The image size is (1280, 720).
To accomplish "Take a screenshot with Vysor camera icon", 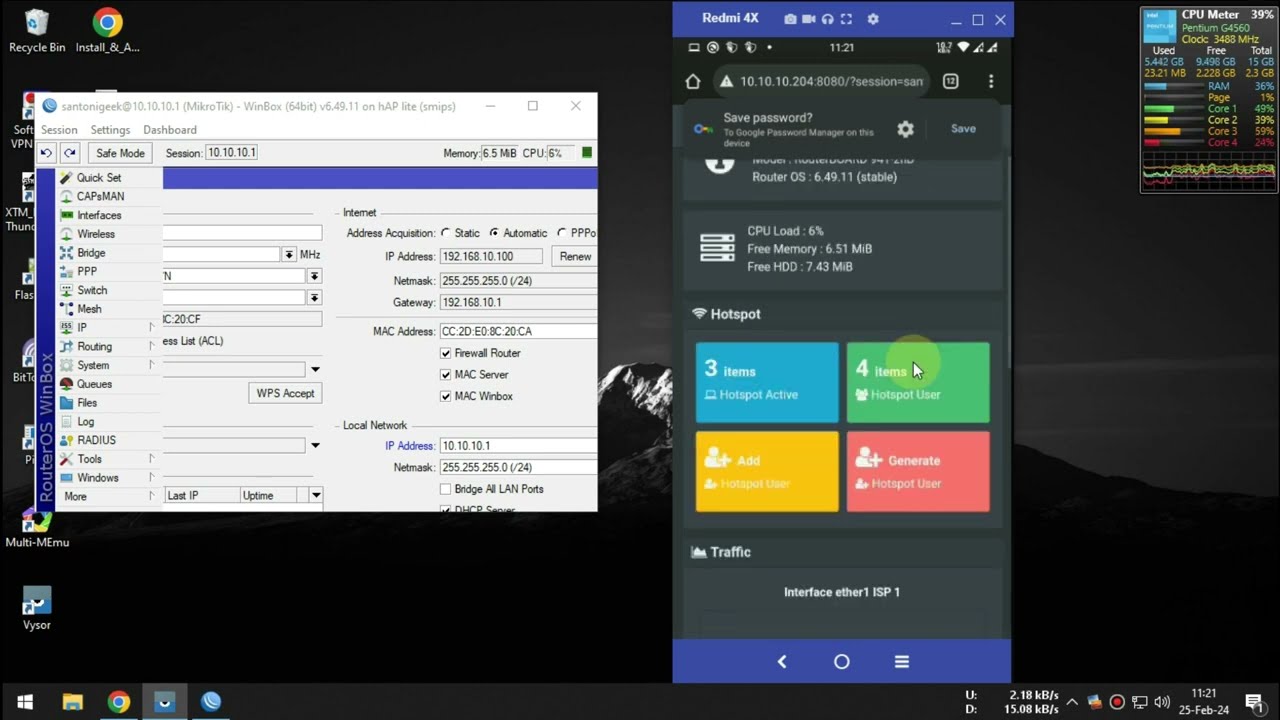I will coord(790,19).
